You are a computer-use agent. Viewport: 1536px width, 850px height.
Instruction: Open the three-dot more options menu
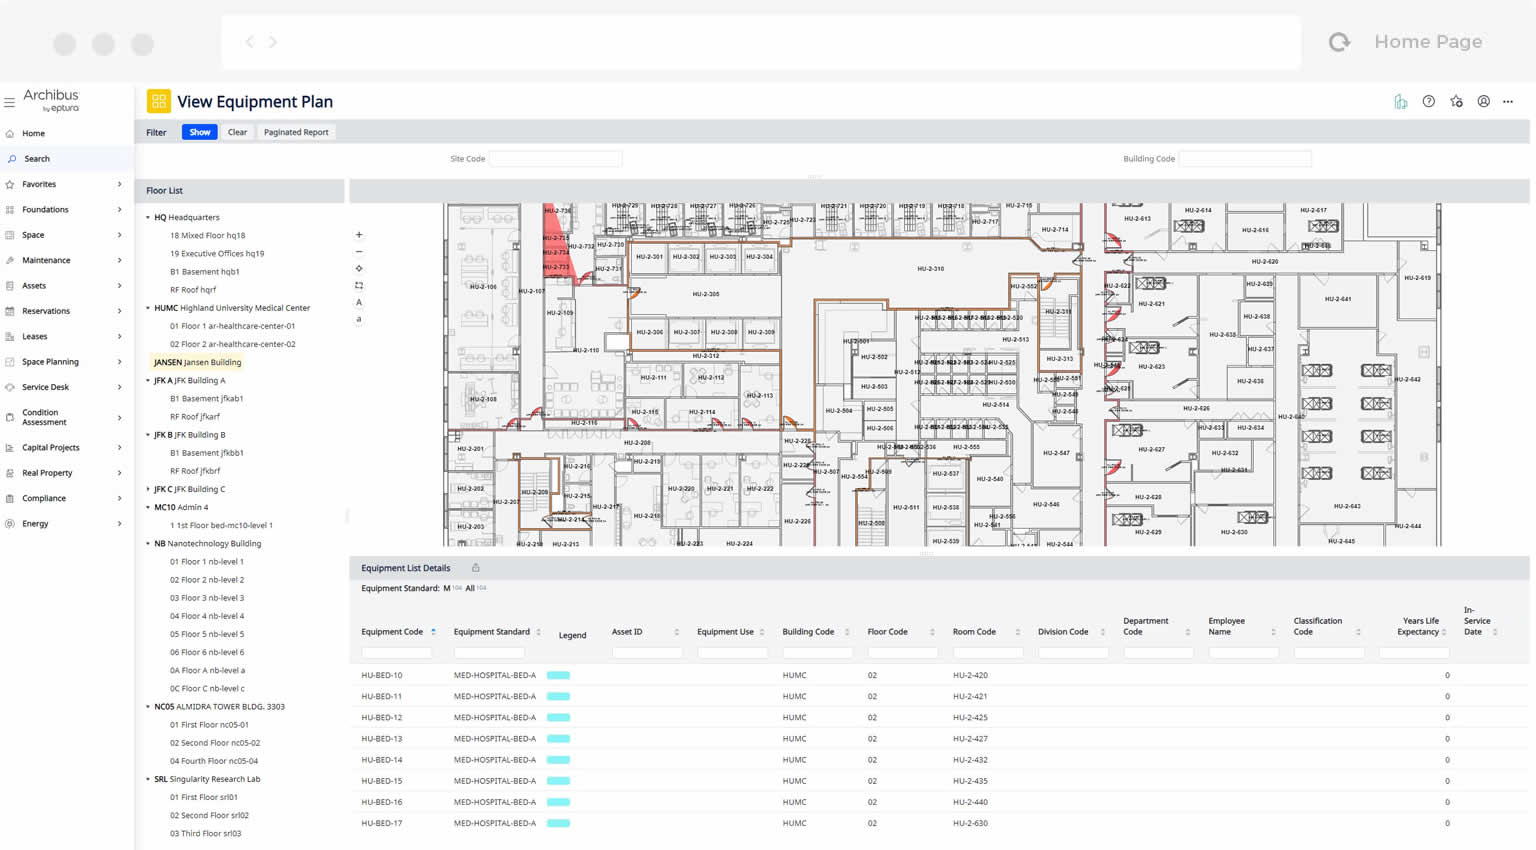tap(1508, 102)
